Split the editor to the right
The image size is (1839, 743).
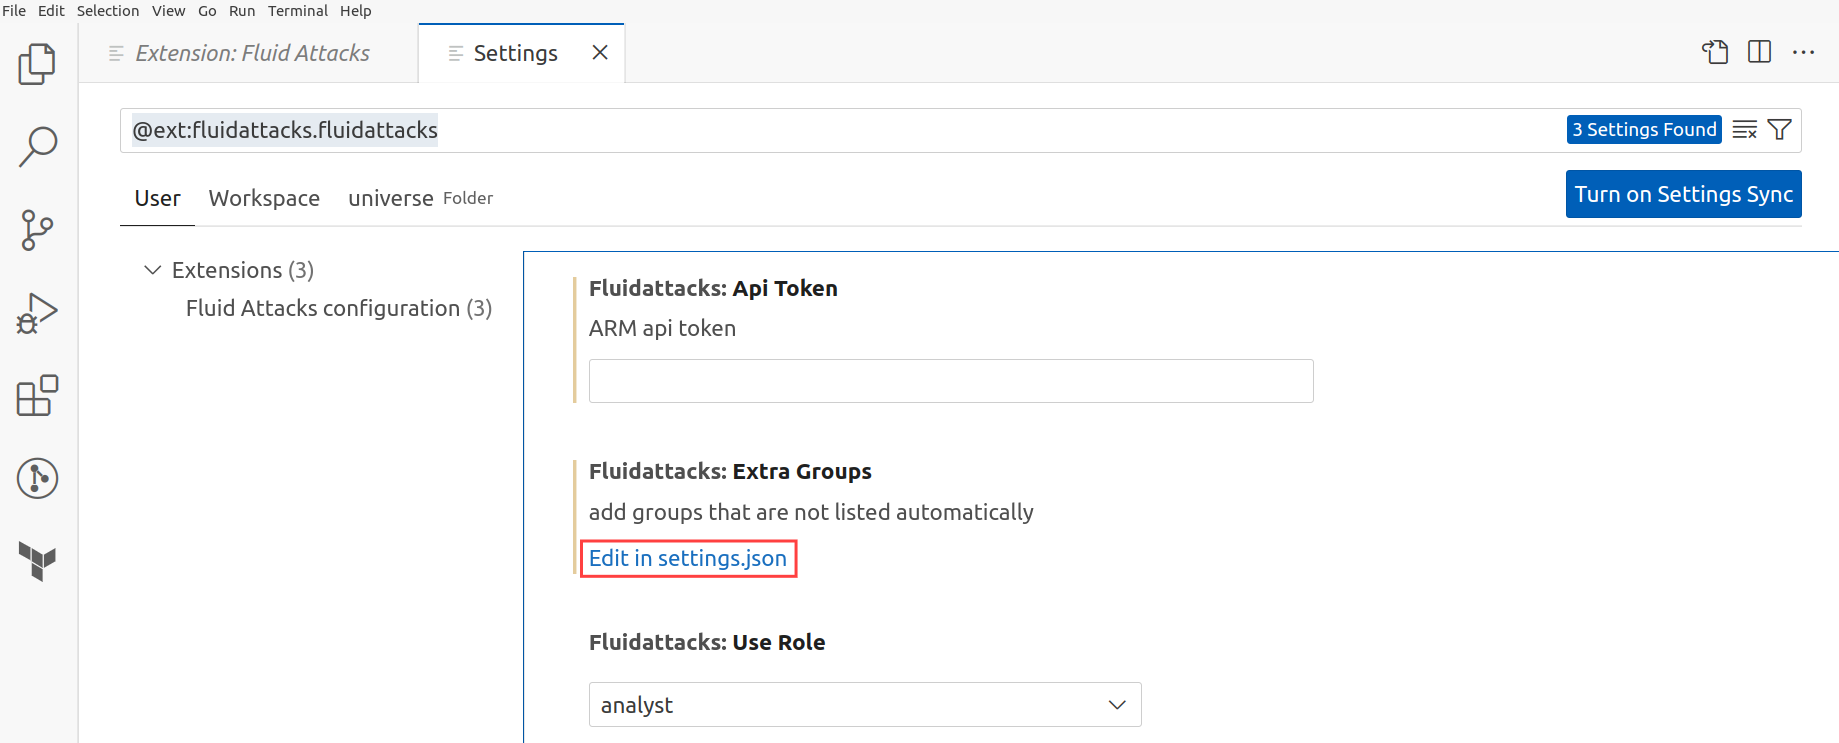point(1760,52)
